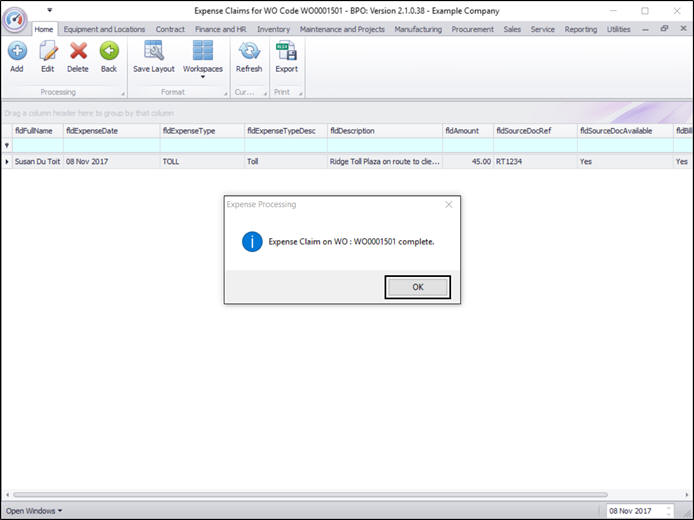The height and width of the screenshot is (520, 694).
Task: Click the Add expense claim icon
Action: coord(17,51)
